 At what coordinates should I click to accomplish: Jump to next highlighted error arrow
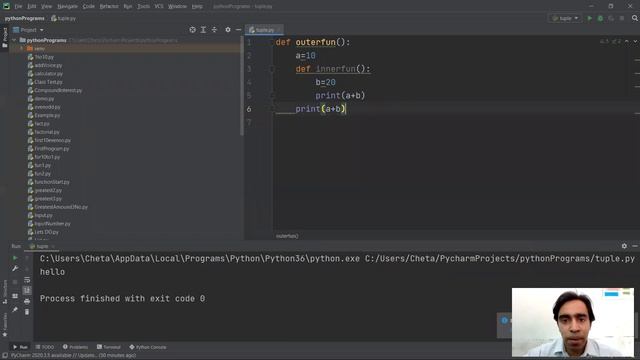pyautogui.click(x=635, y=42)
